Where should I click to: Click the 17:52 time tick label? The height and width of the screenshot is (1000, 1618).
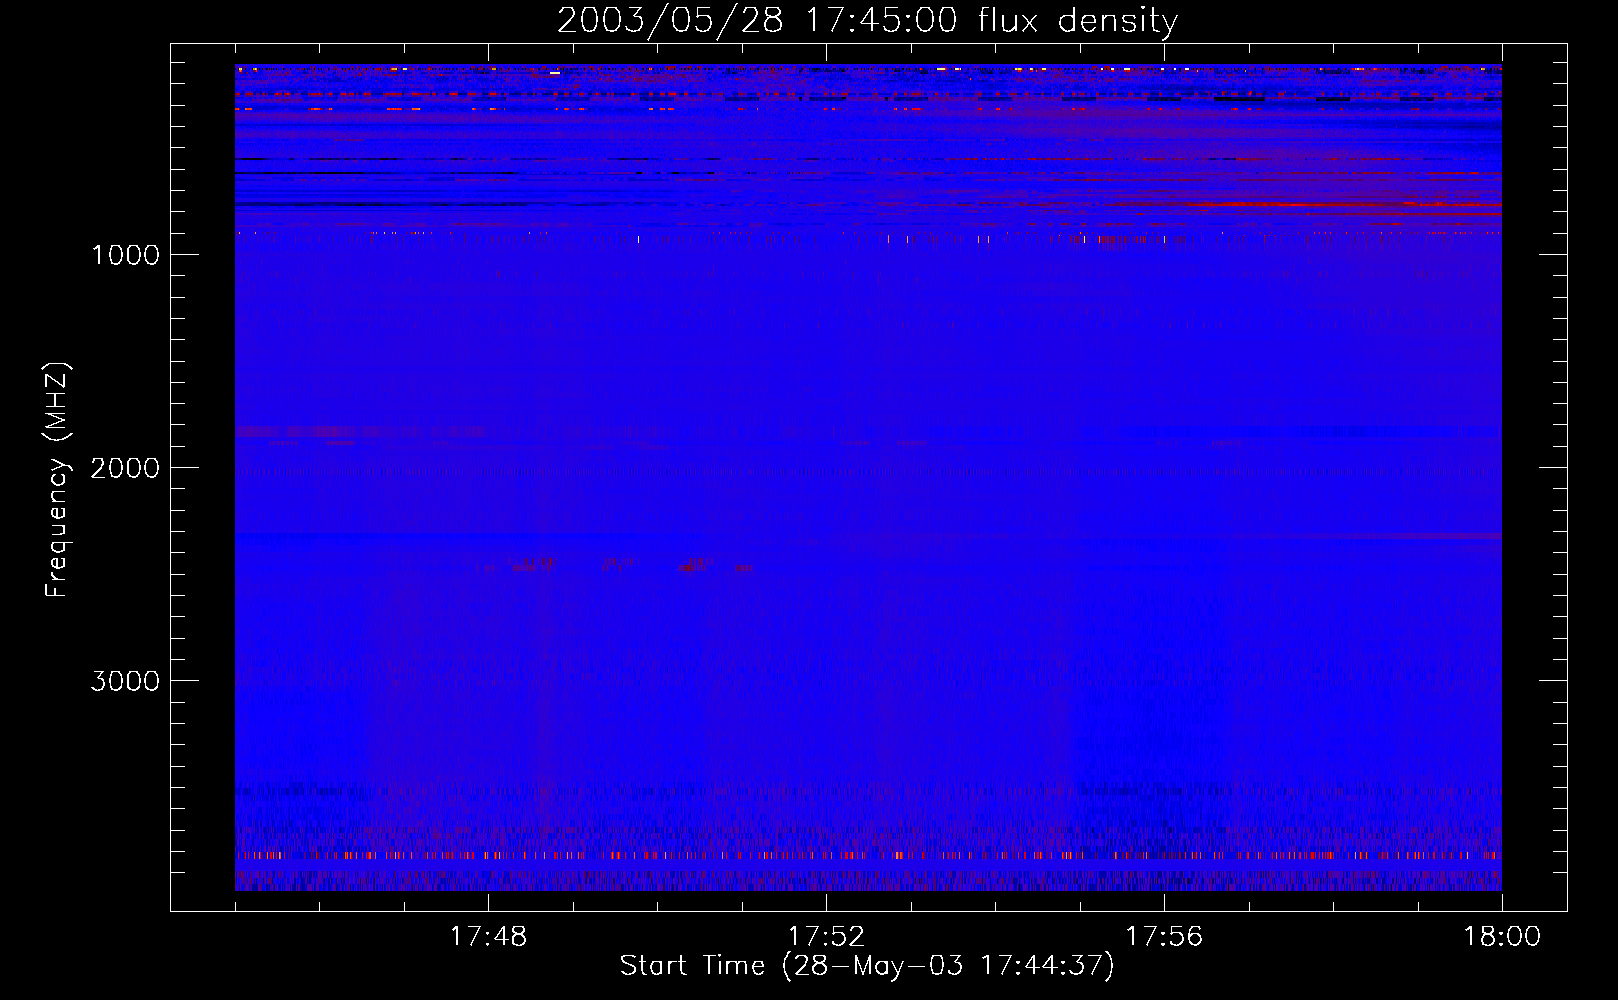[826, 937]
